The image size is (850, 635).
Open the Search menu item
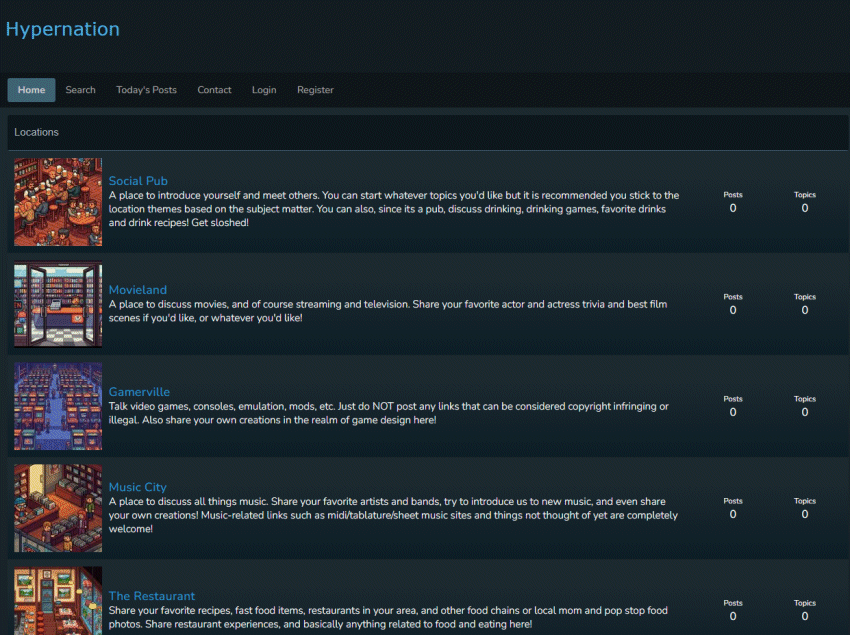pos(81,90)
